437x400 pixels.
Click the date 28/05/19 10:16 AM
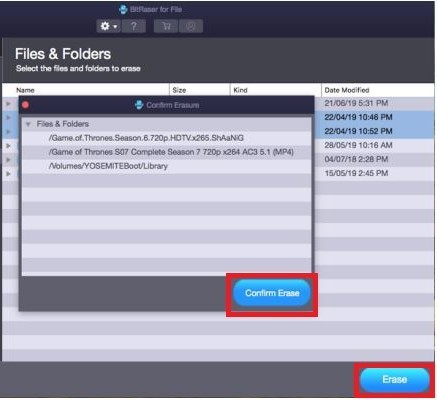(x=358, y=145)
